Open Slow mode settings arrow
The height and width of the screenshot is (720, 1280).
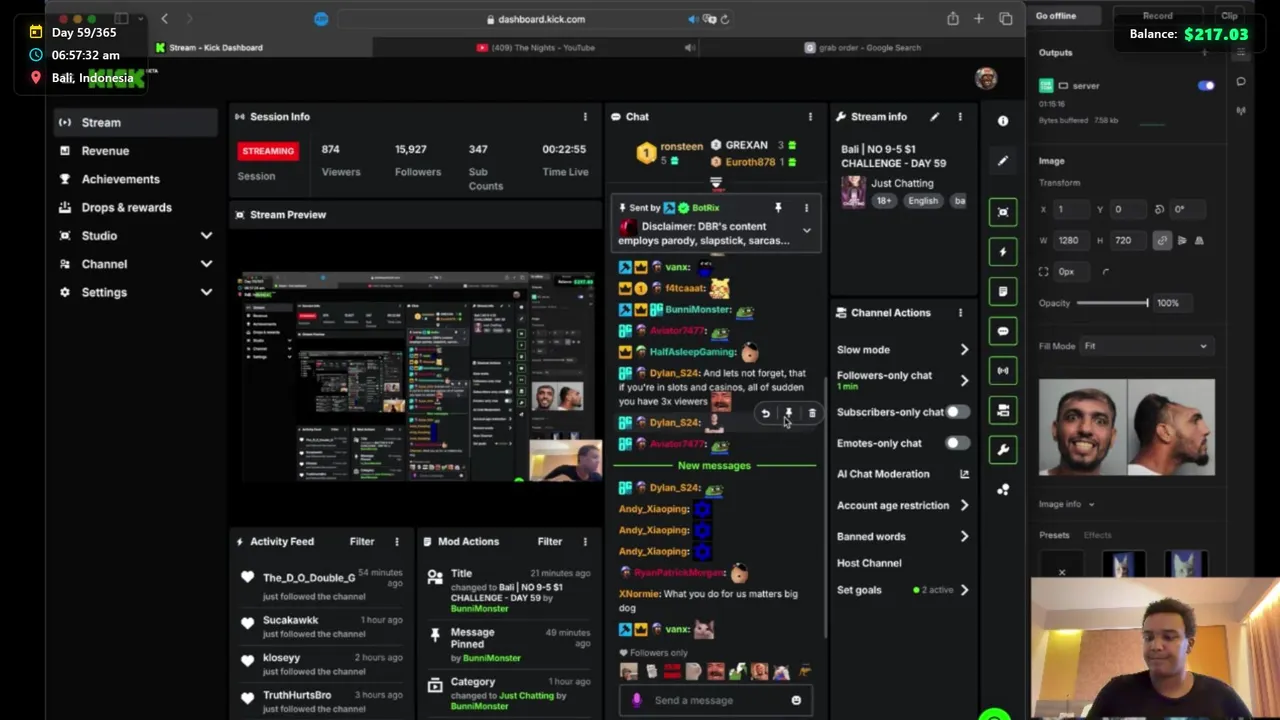(964, 350)
